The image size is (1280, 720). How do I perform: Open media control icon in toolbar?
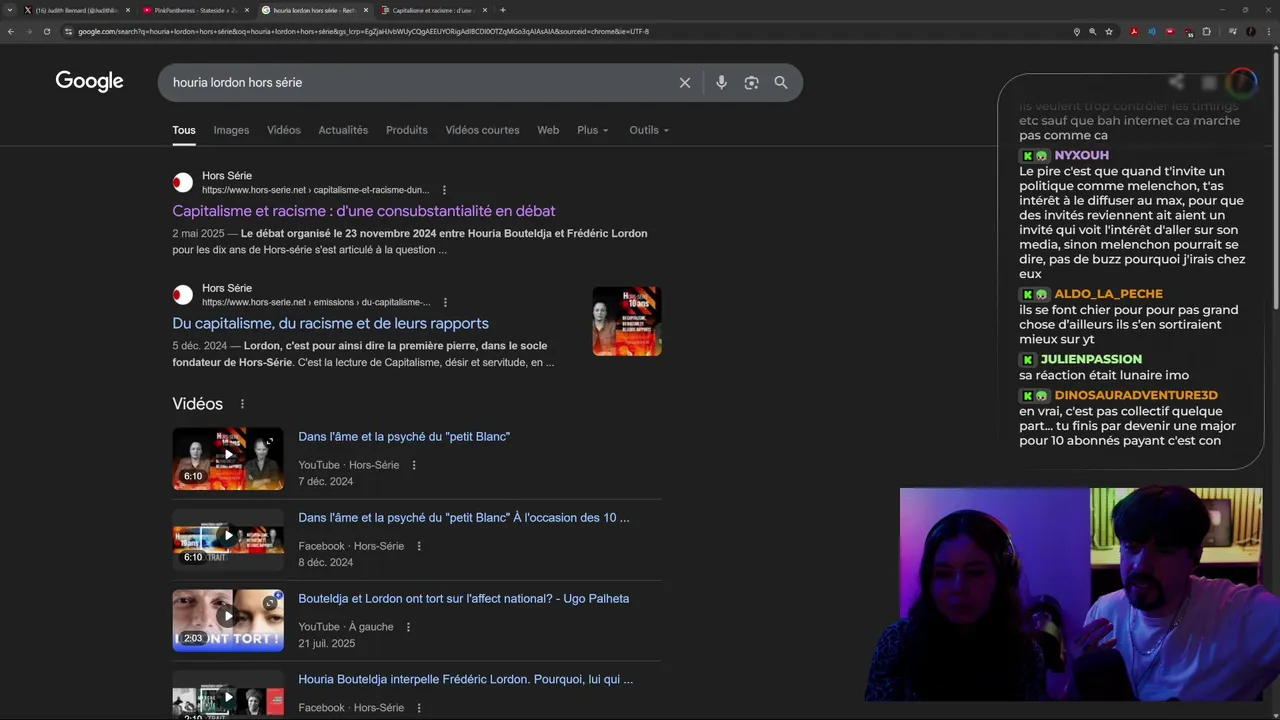tap(1232, 31)
